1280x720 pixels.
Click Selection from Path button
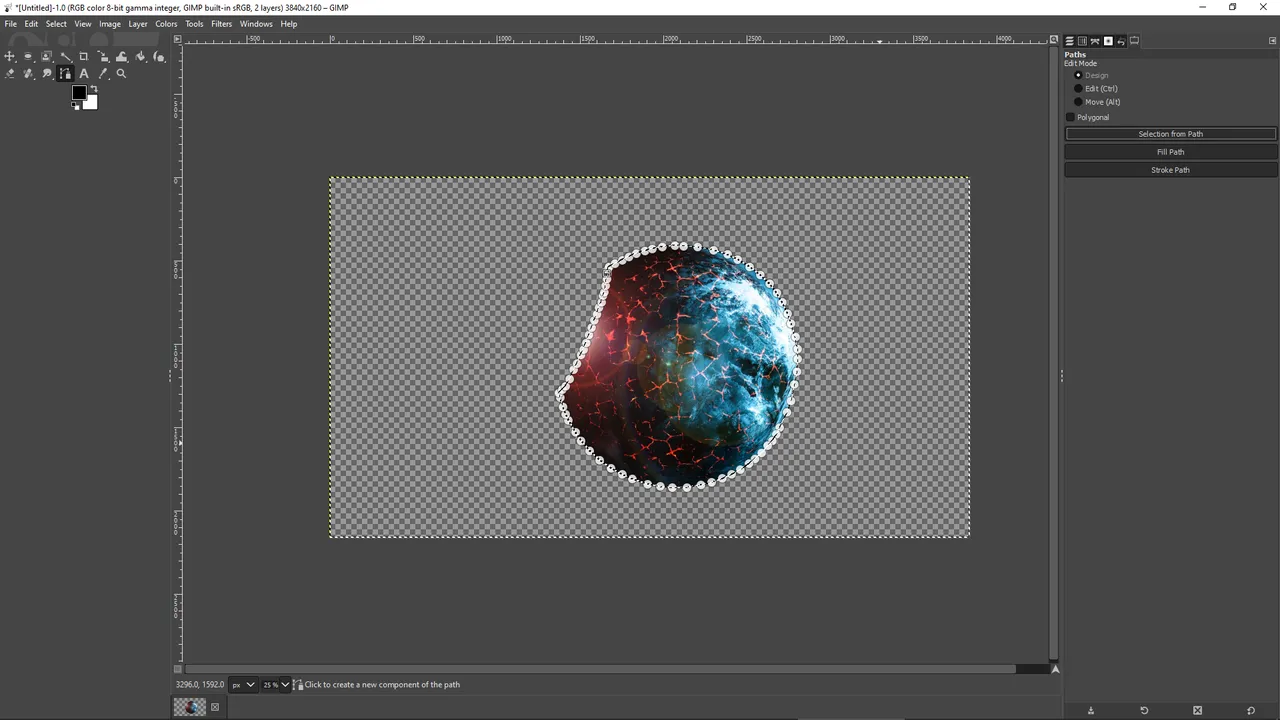1170,134
